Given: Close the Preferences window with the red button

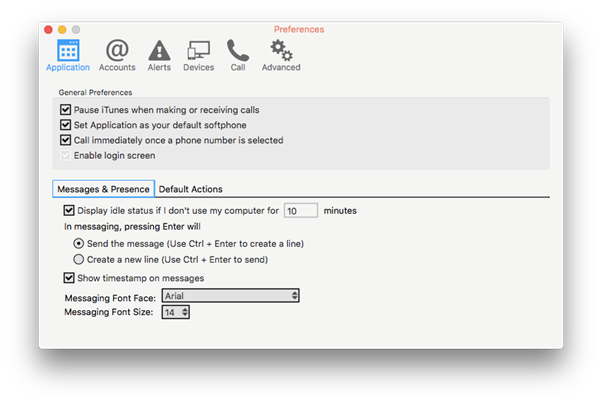Looking at the screenshot, I should click(x=48, y=30).
